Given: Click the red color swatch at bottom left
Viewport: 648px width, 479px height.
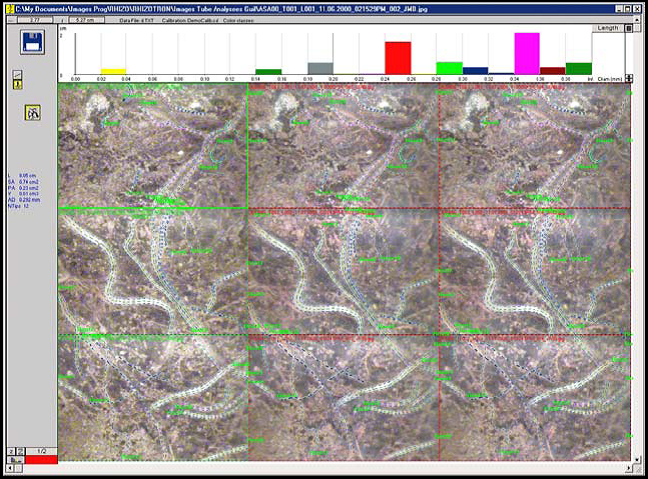Looking at the screenshot, I should coord(39,461).
